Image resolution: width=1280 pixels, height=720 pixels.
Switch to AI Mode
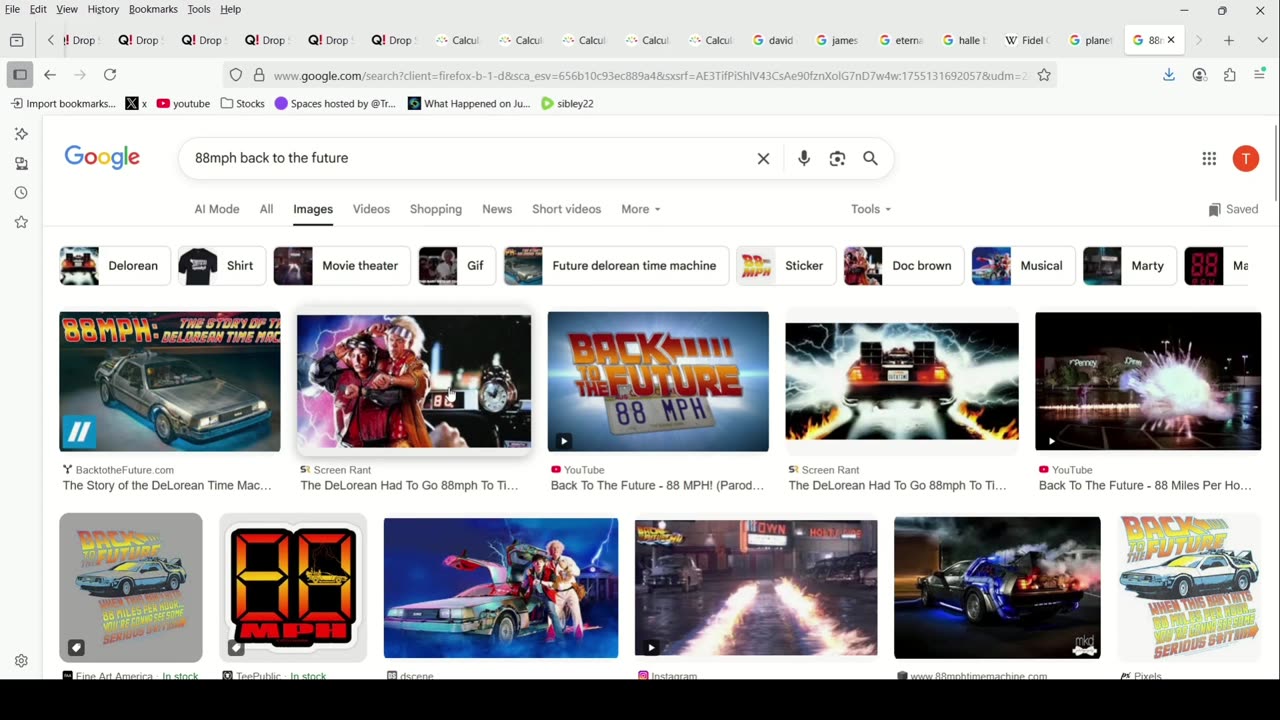pyautogui.click(x=217, y=209)
